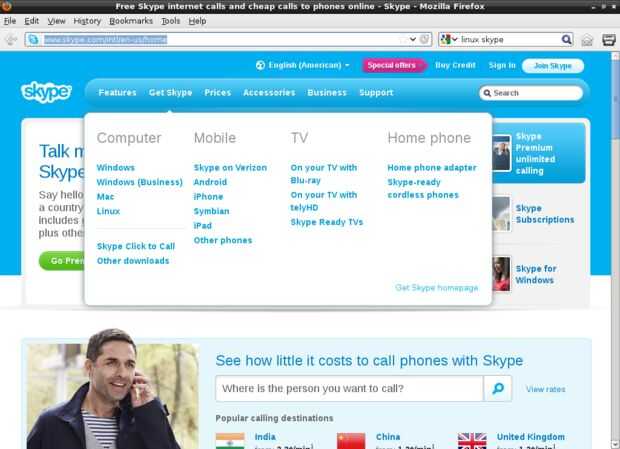
Task: Select the Prices navigation tab
Action: (217, 92)
